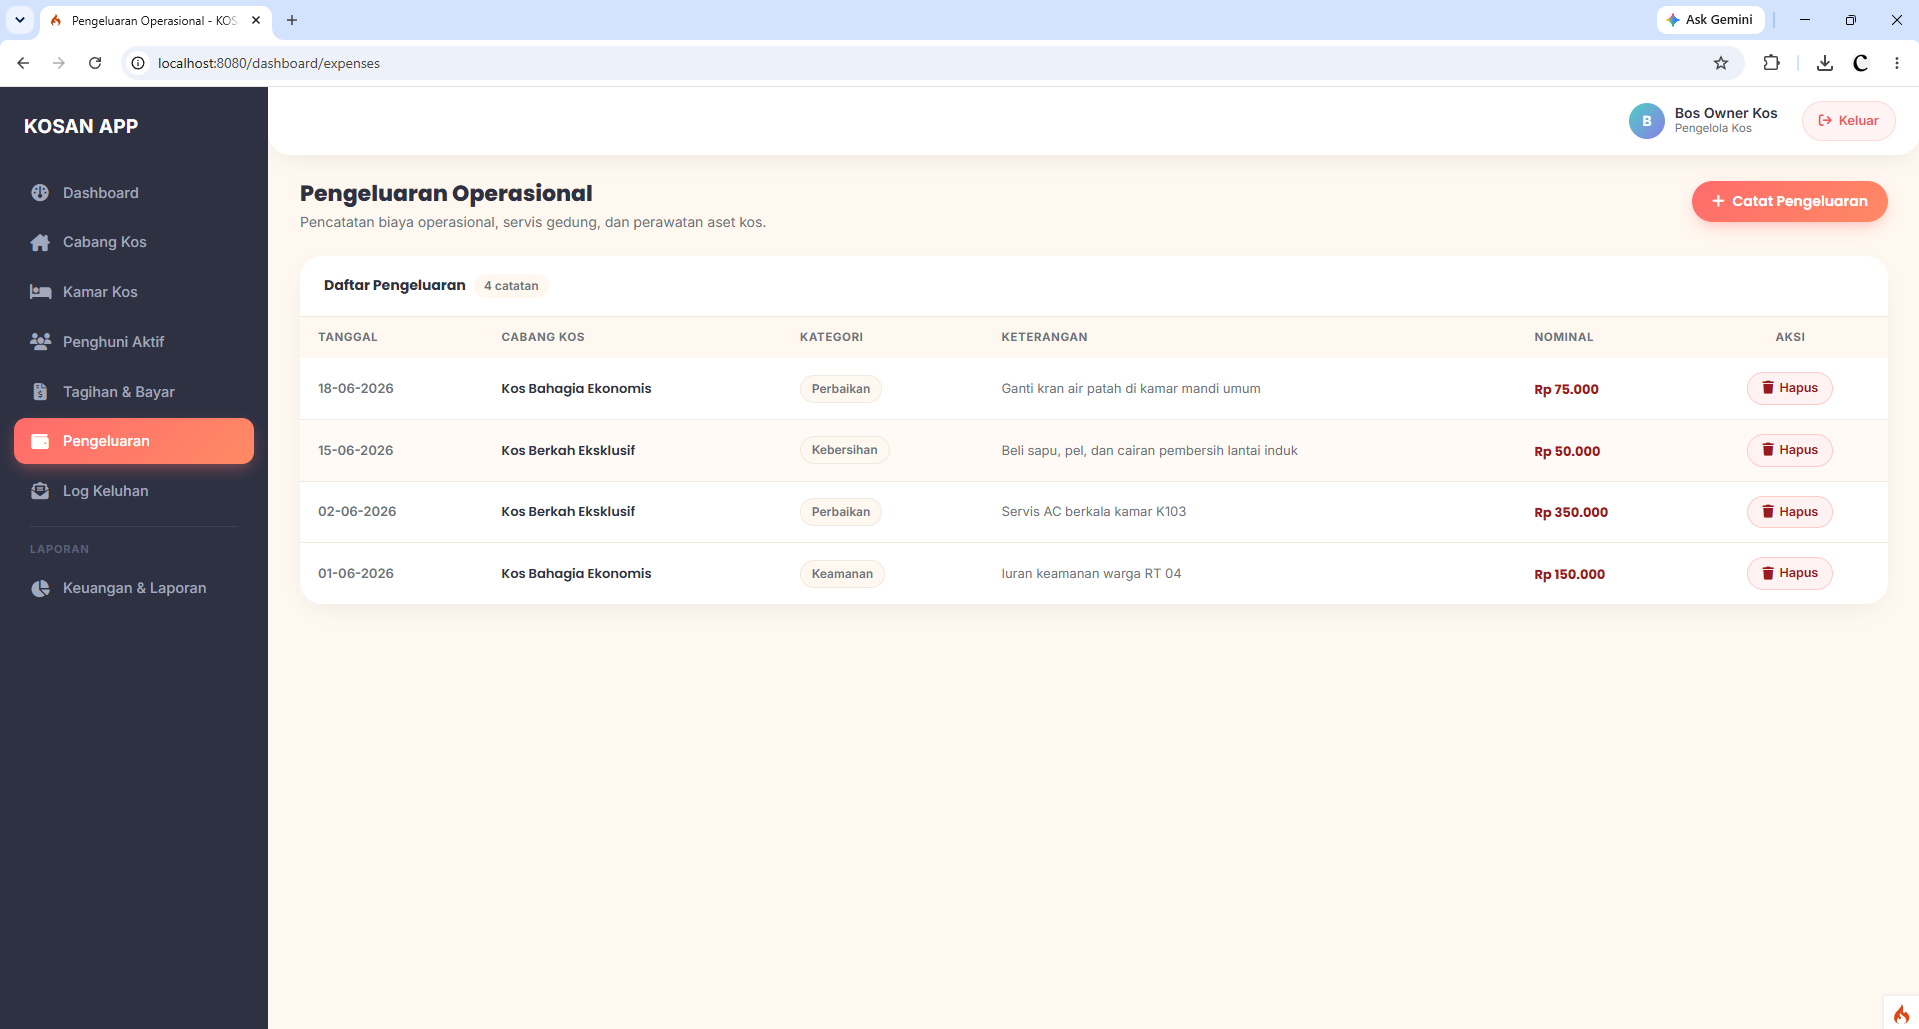Open the Cabang Kos menu item
The image size is (1919, 1029).
pos(134,243)
